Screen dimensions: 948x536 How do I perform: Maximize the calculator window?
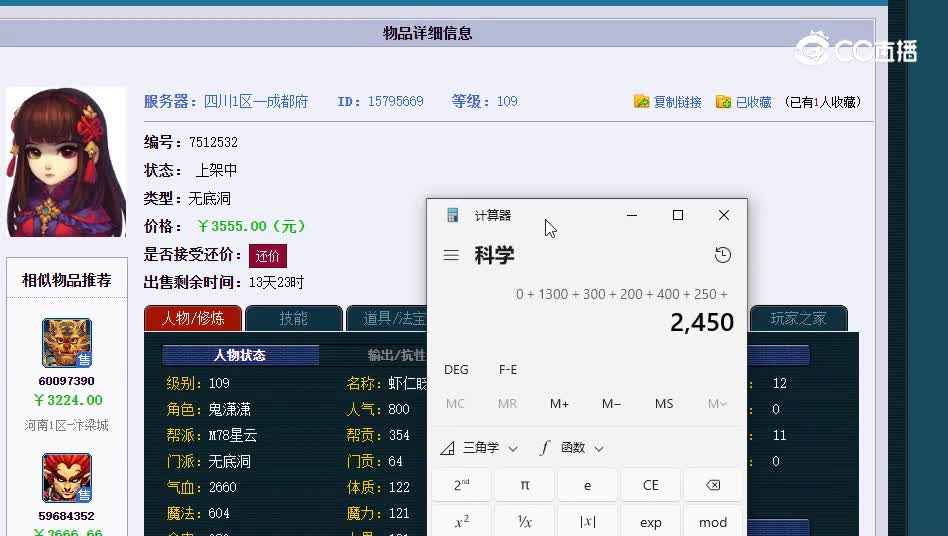point(678,215)
